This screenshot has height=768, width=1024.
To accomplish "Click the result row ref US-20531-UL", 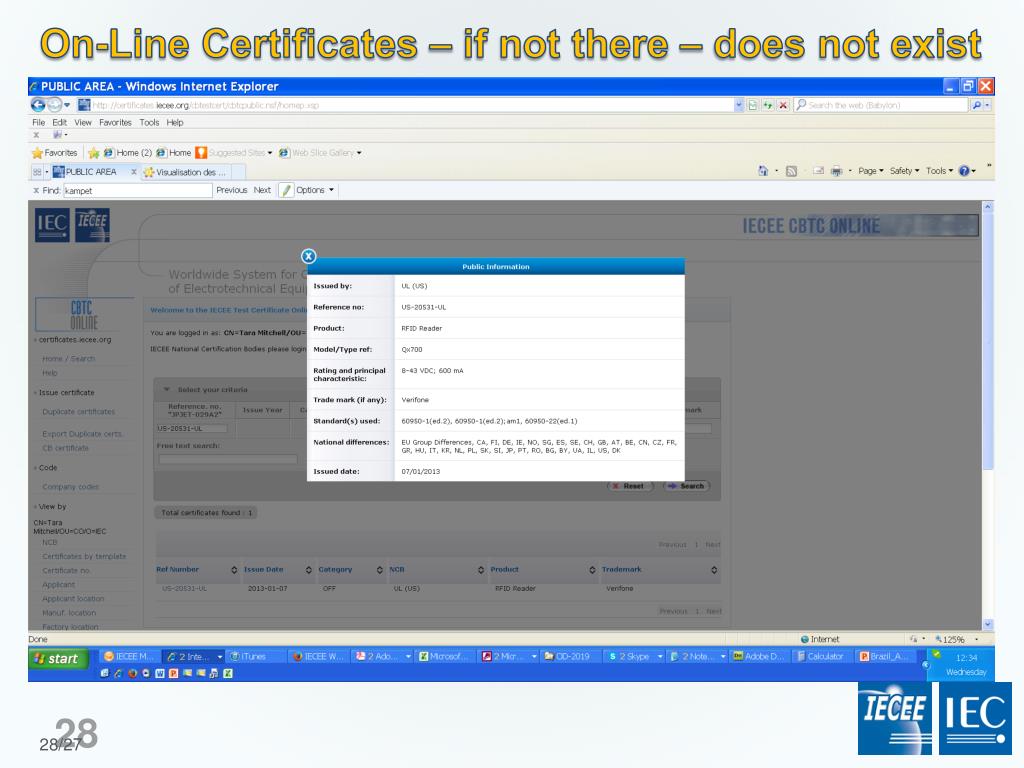I will coord(184,588).
